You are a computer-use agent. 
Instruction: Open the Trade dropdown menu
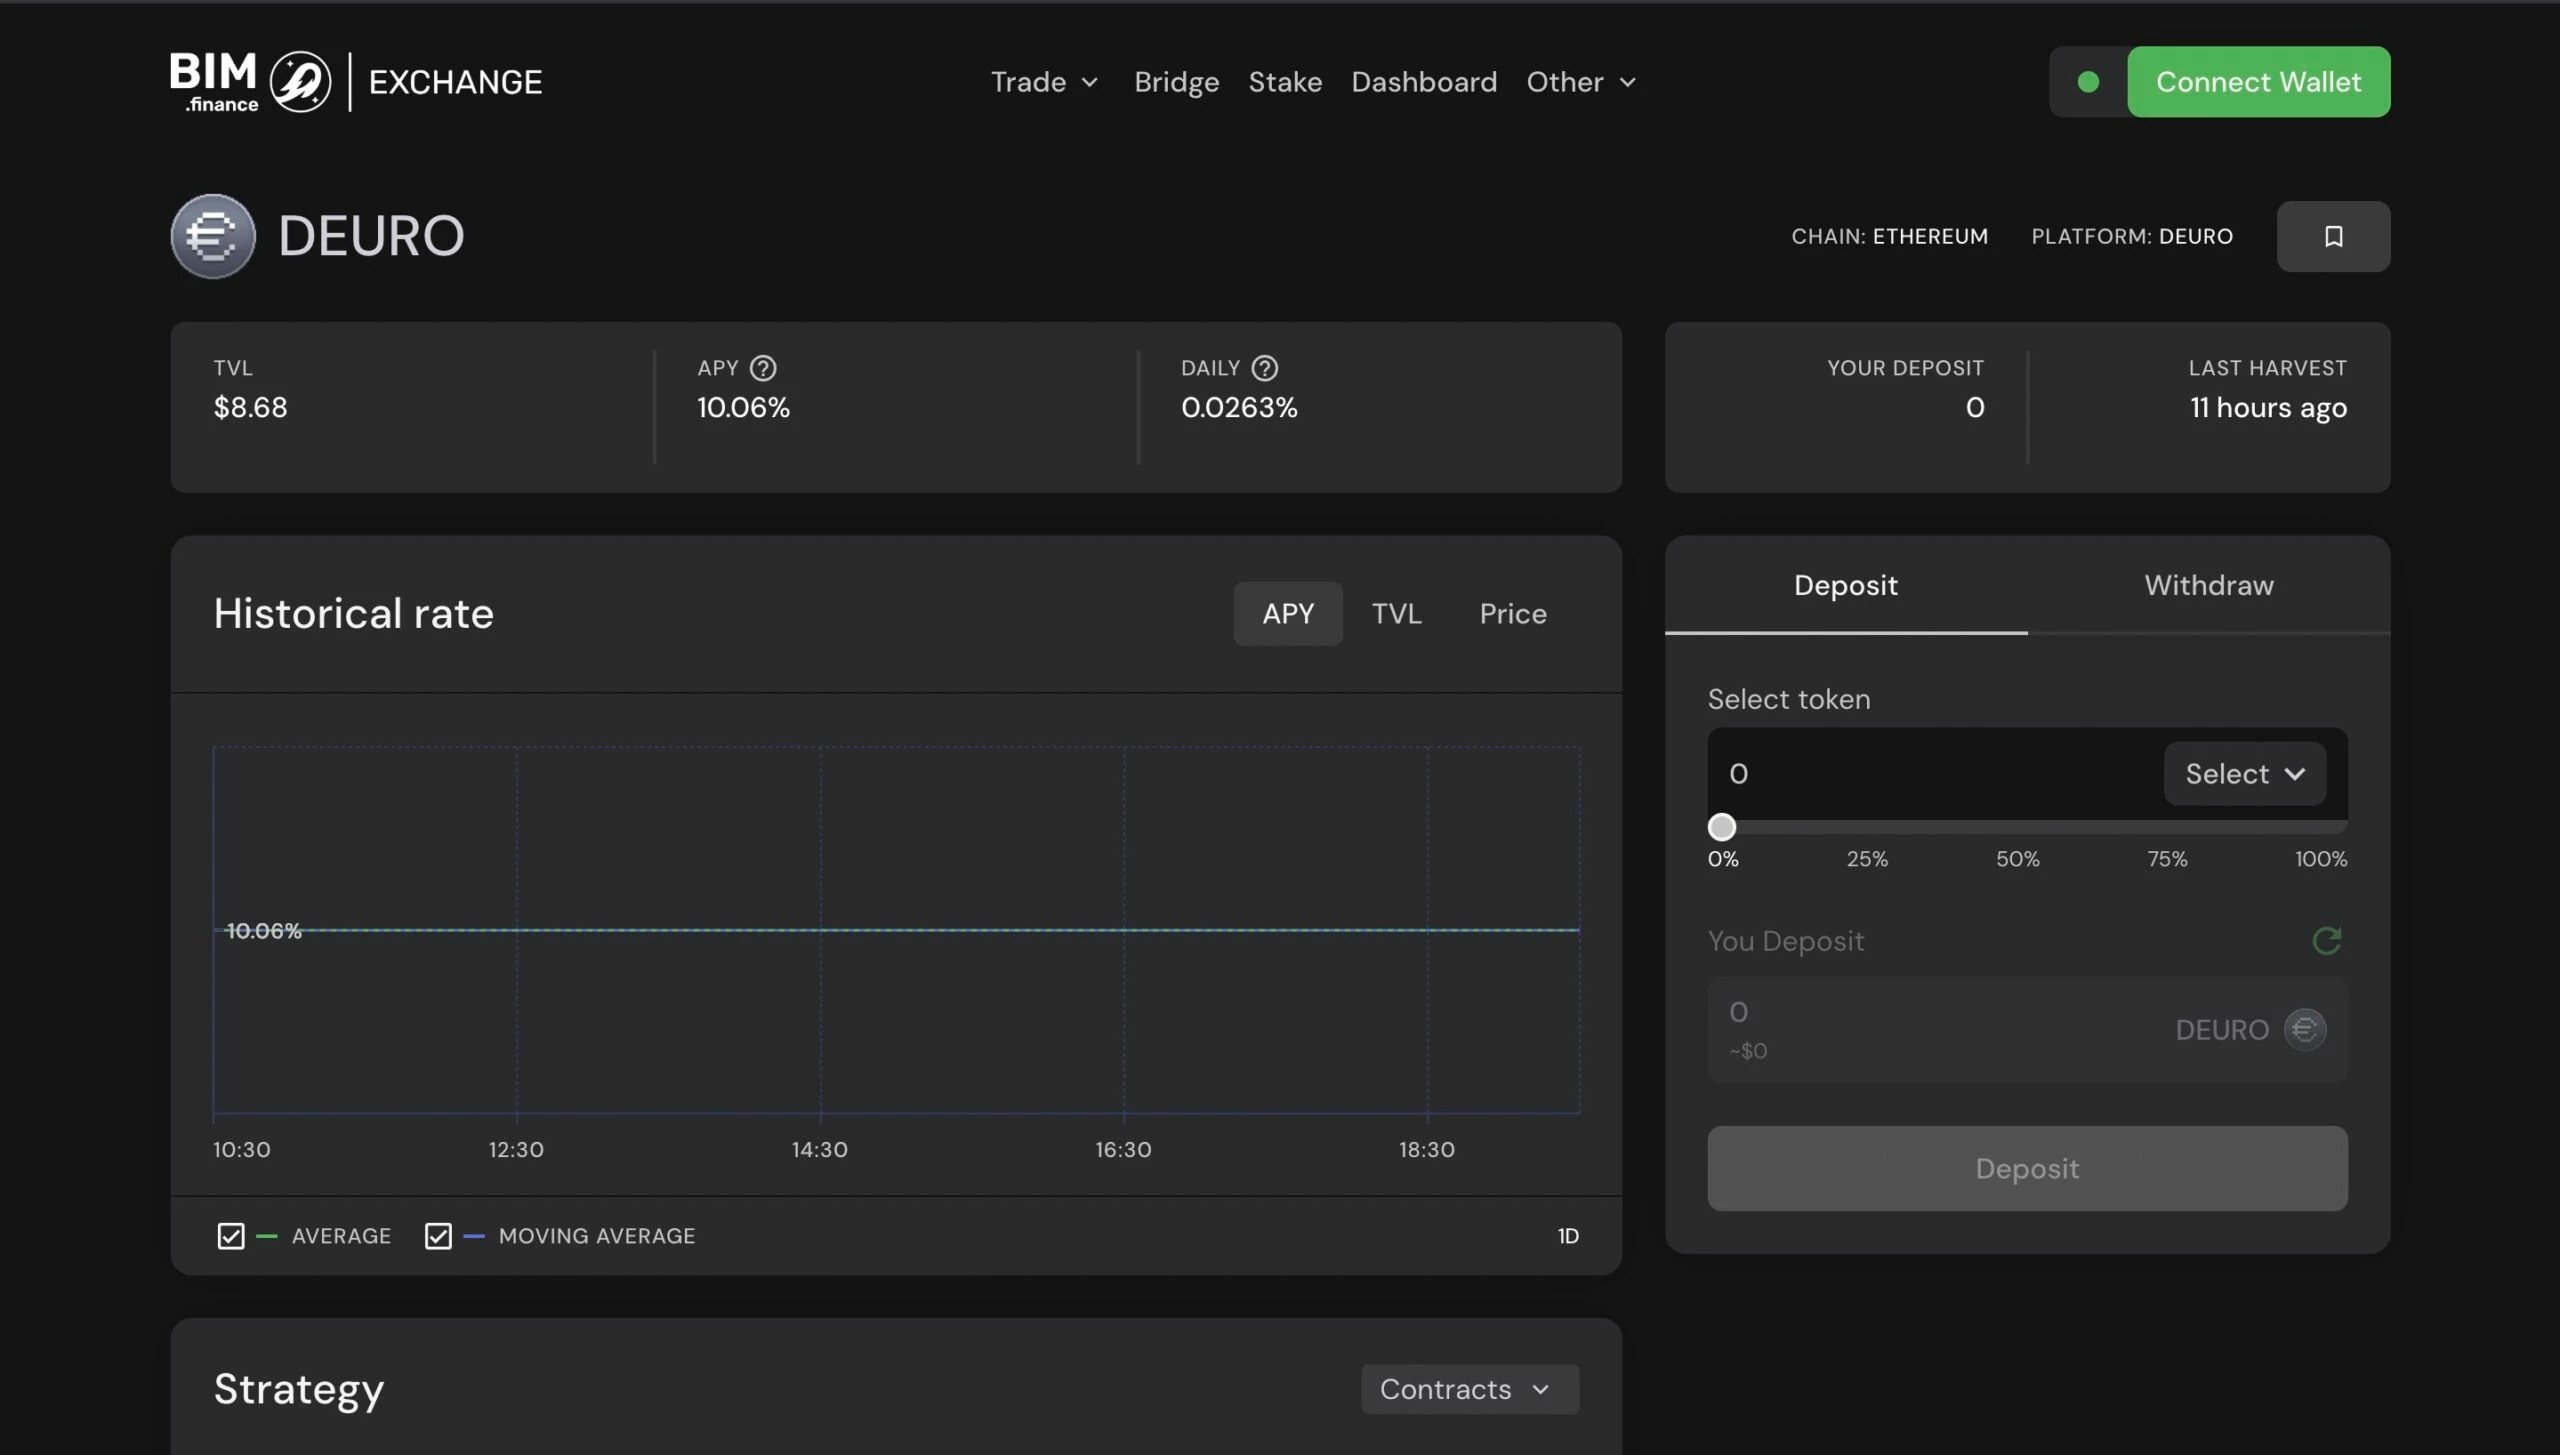coord(1044,82)
